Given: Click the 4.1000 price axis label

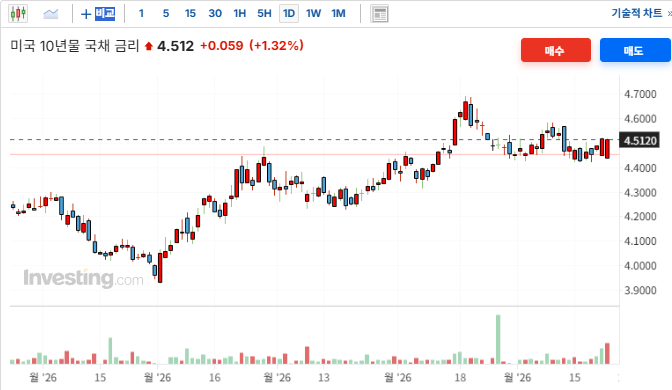Looking at the screenshot, I should coord(640,241).
